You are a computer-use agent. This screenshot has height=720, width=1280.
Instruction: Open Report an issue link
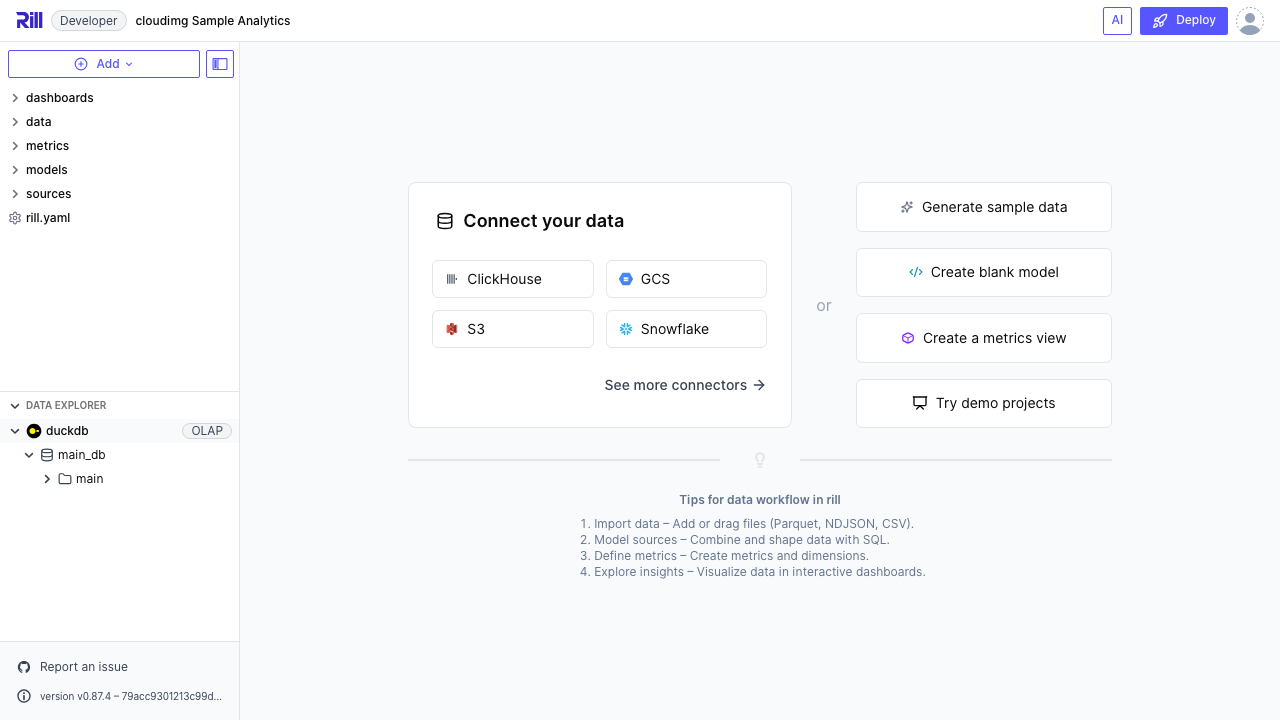point(84,667)
